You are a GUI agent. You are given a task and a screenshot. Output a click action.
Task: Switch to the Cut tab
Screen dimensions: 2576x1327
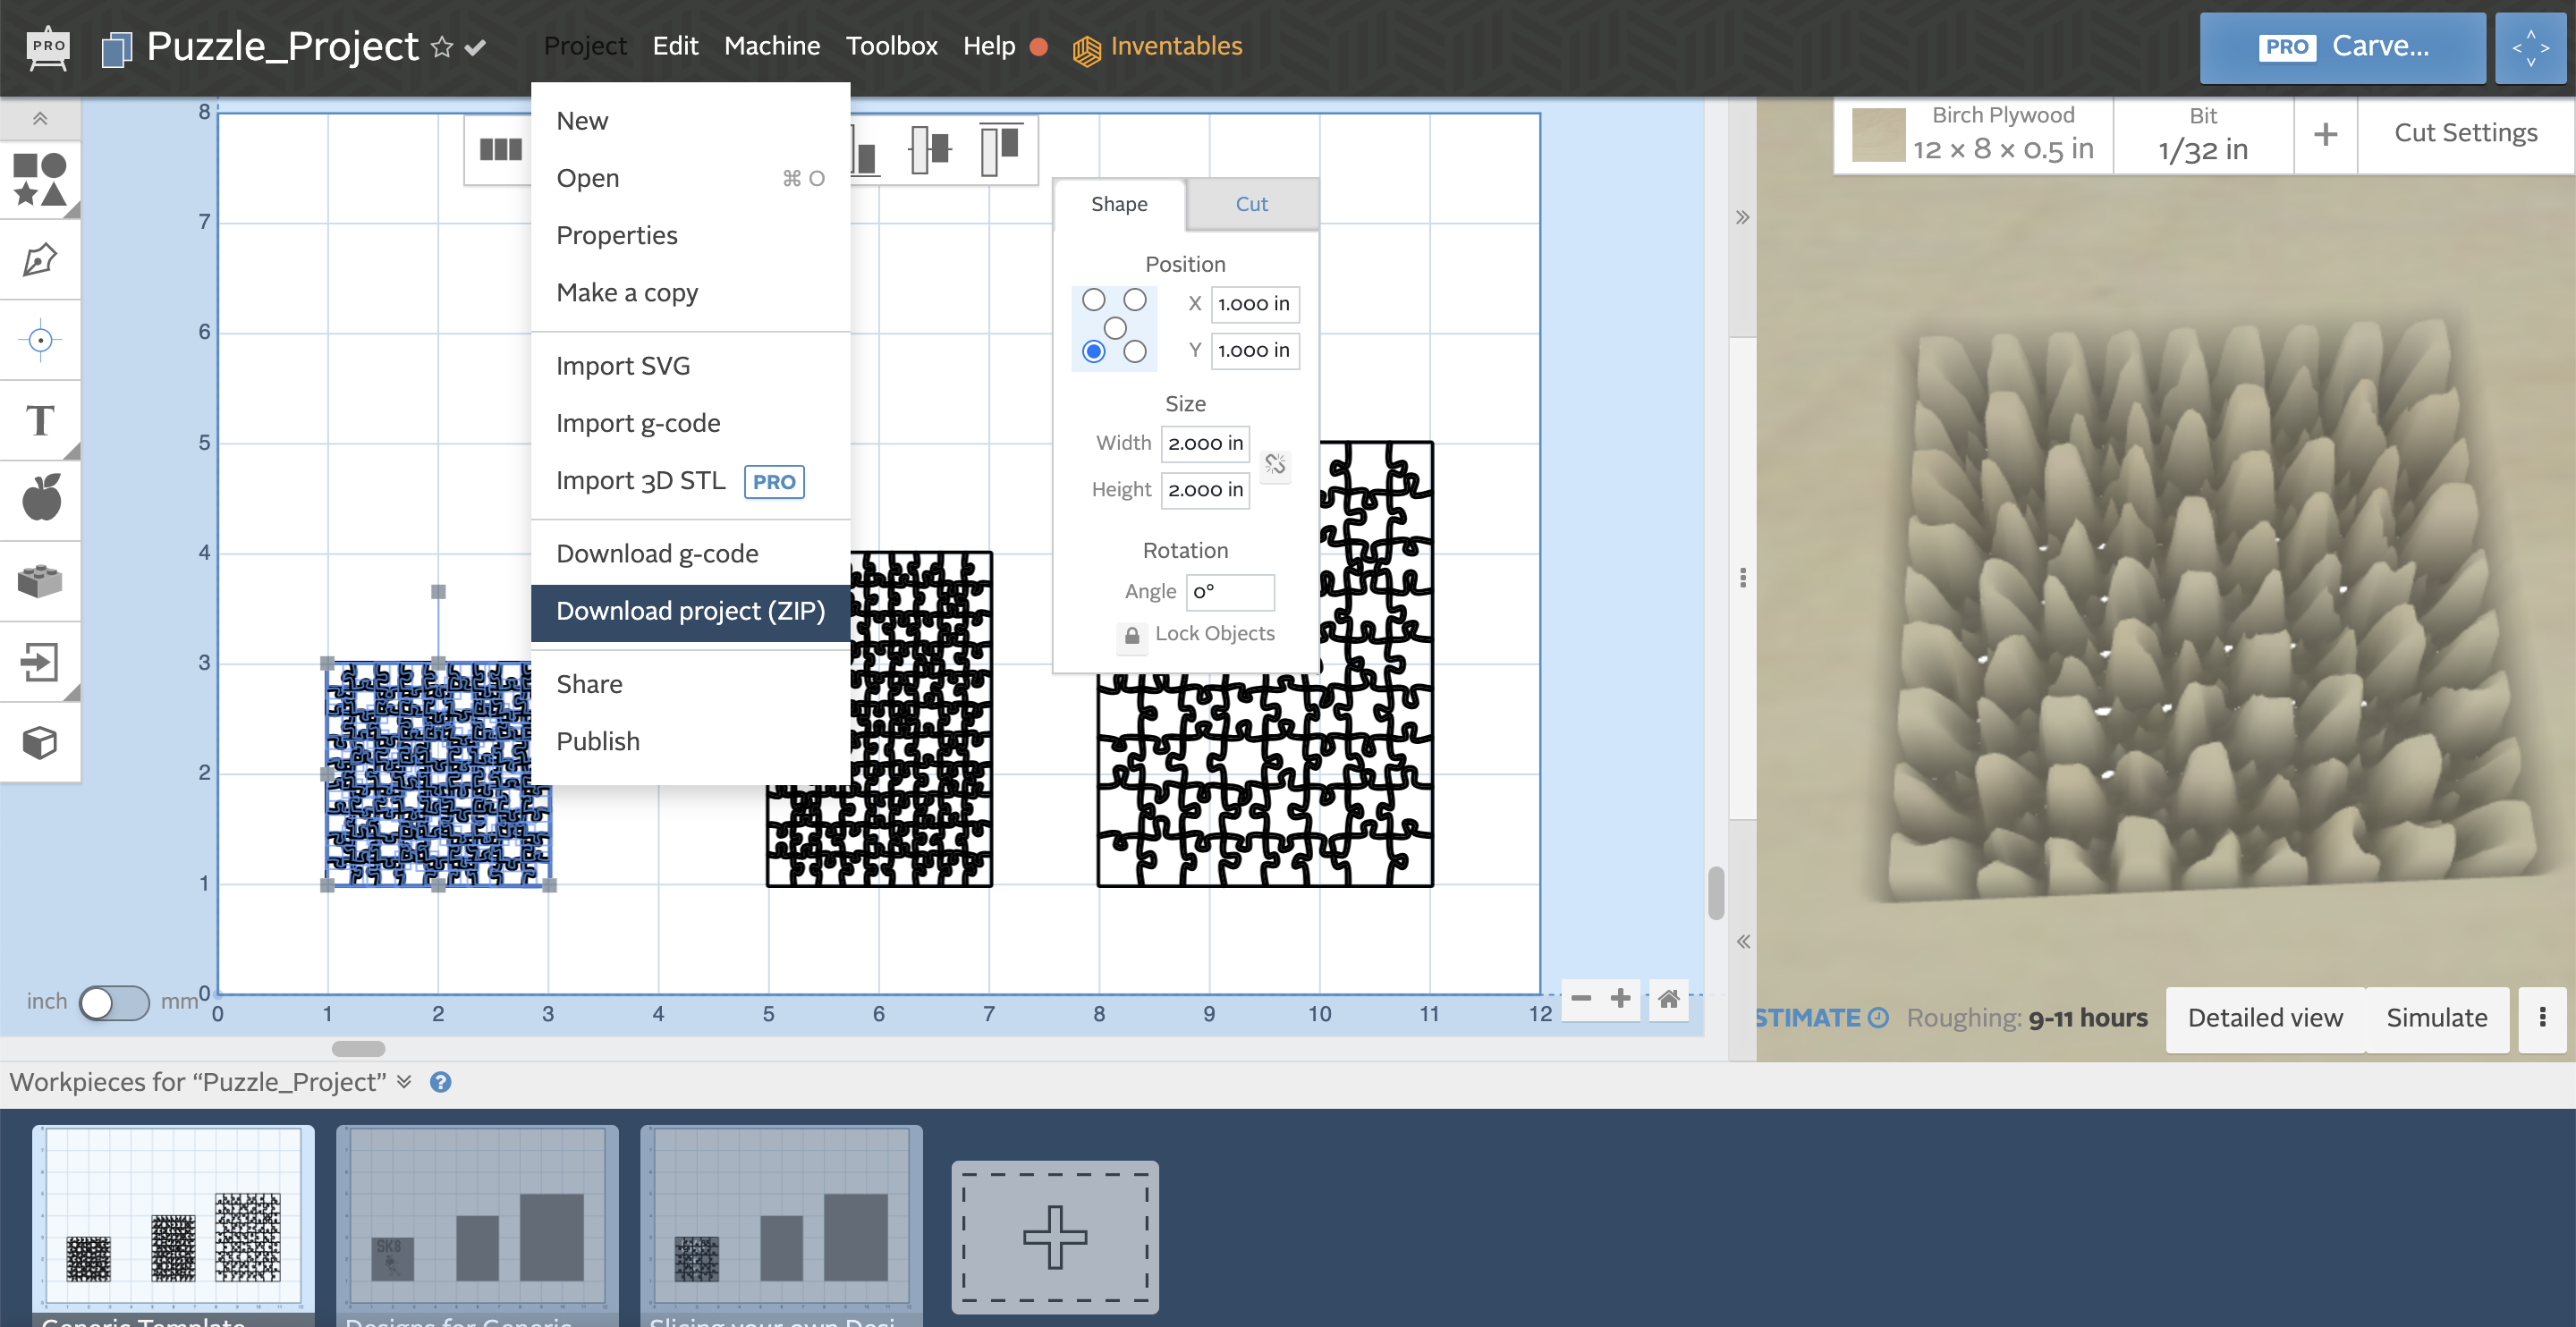tap(1250, 204)
